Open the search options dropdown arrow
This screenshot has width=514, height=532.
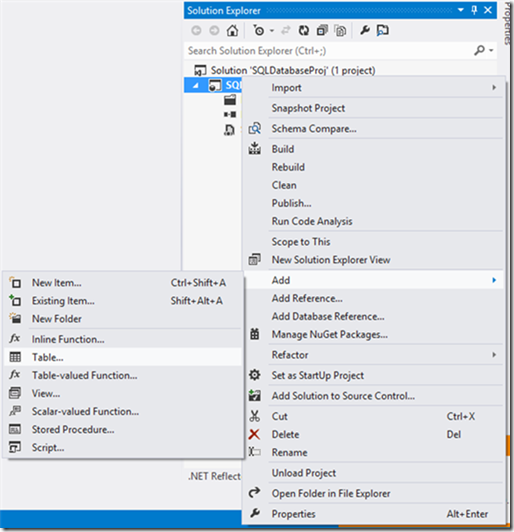coord(491,51)
